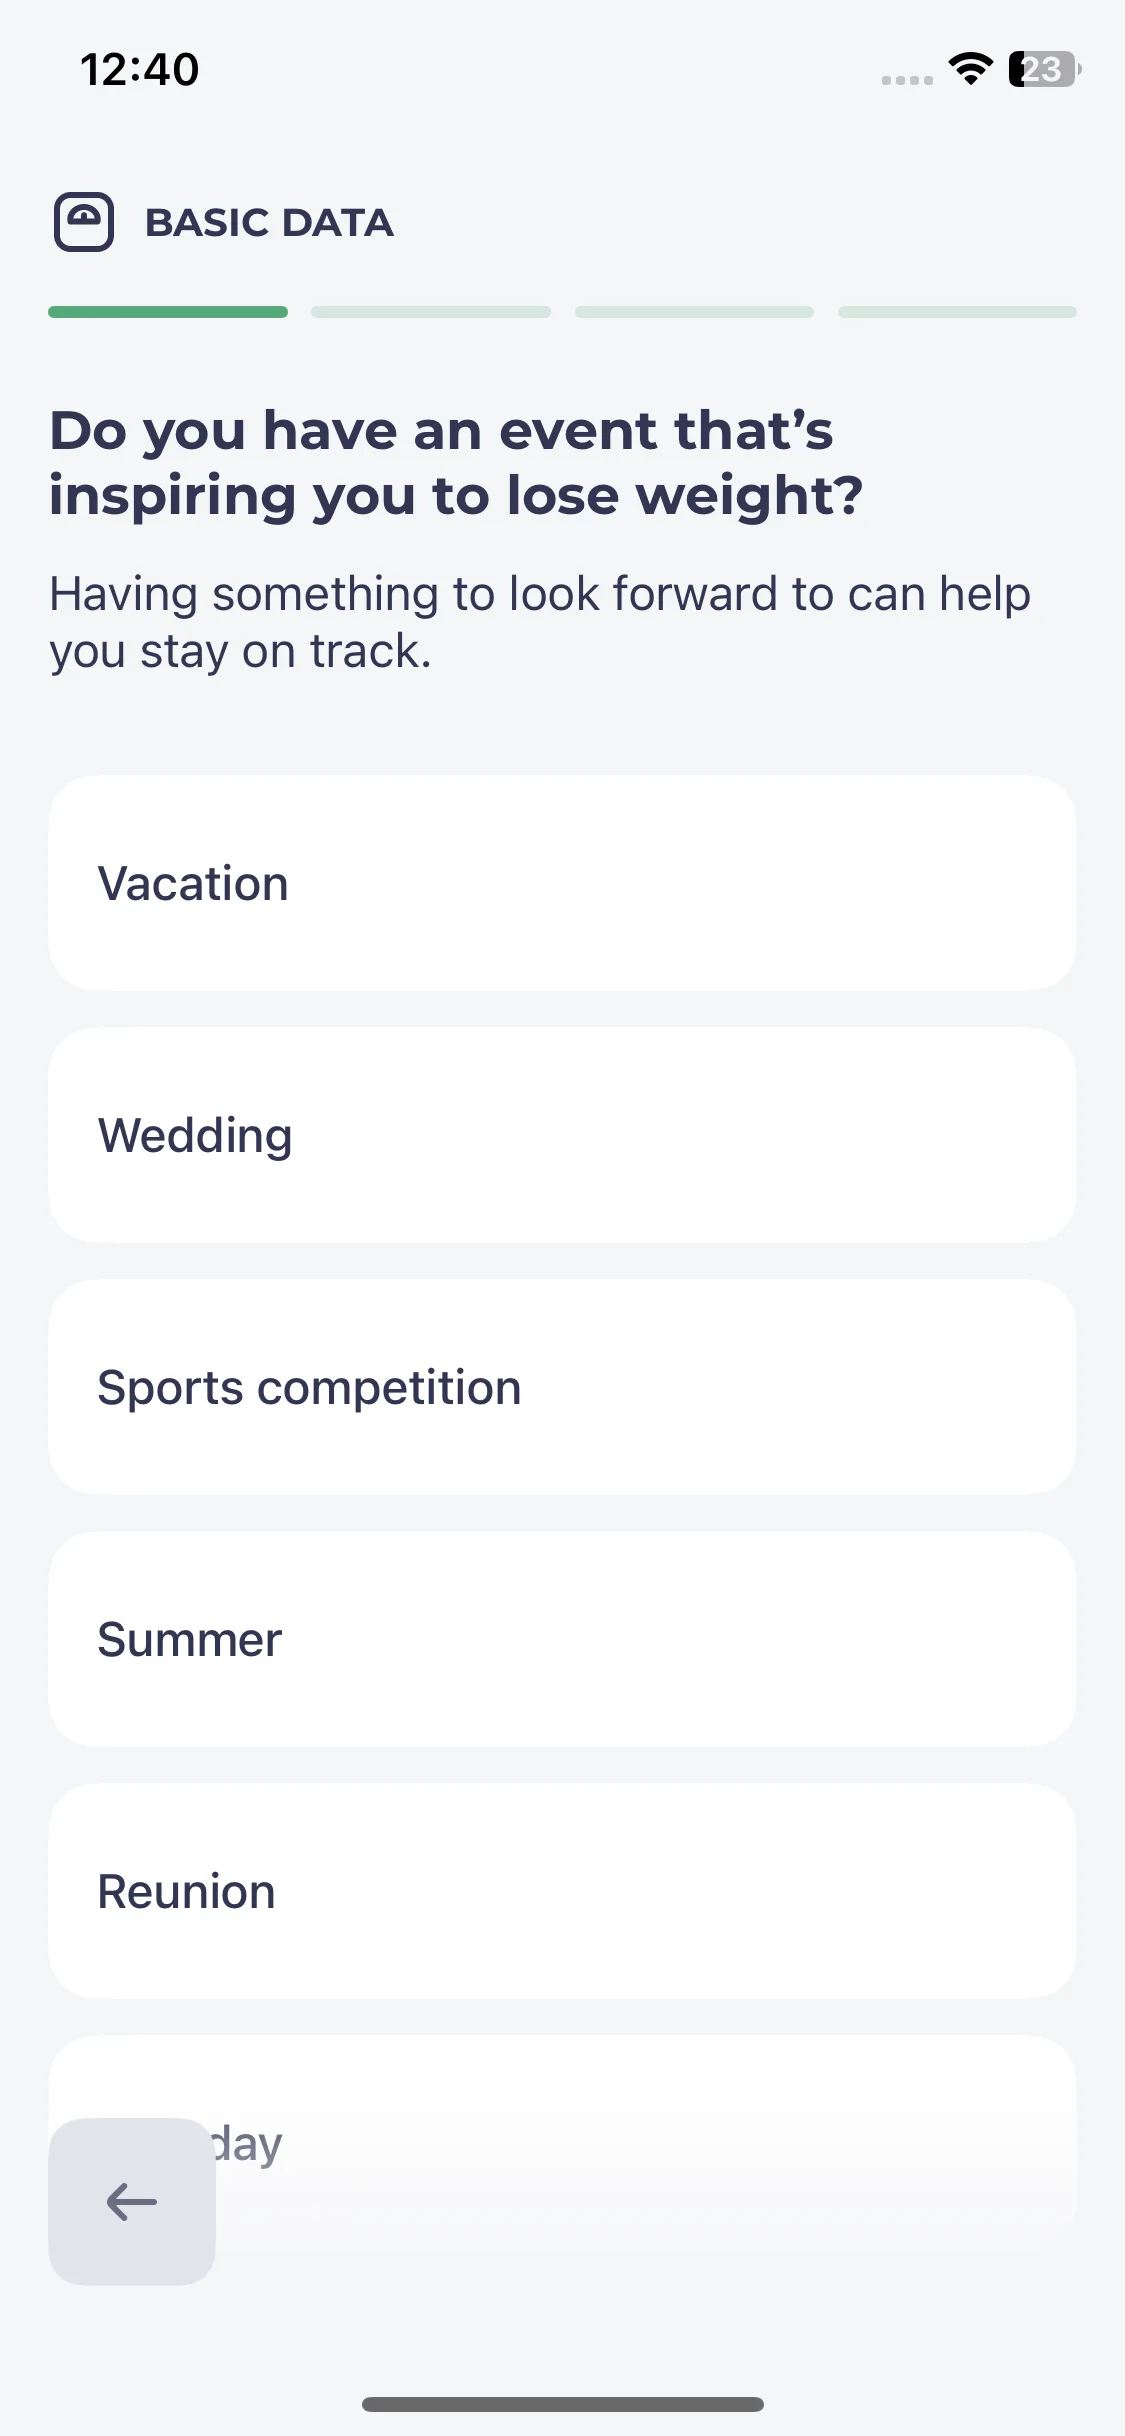Pick the Sports competition option

pos(562,1387)
